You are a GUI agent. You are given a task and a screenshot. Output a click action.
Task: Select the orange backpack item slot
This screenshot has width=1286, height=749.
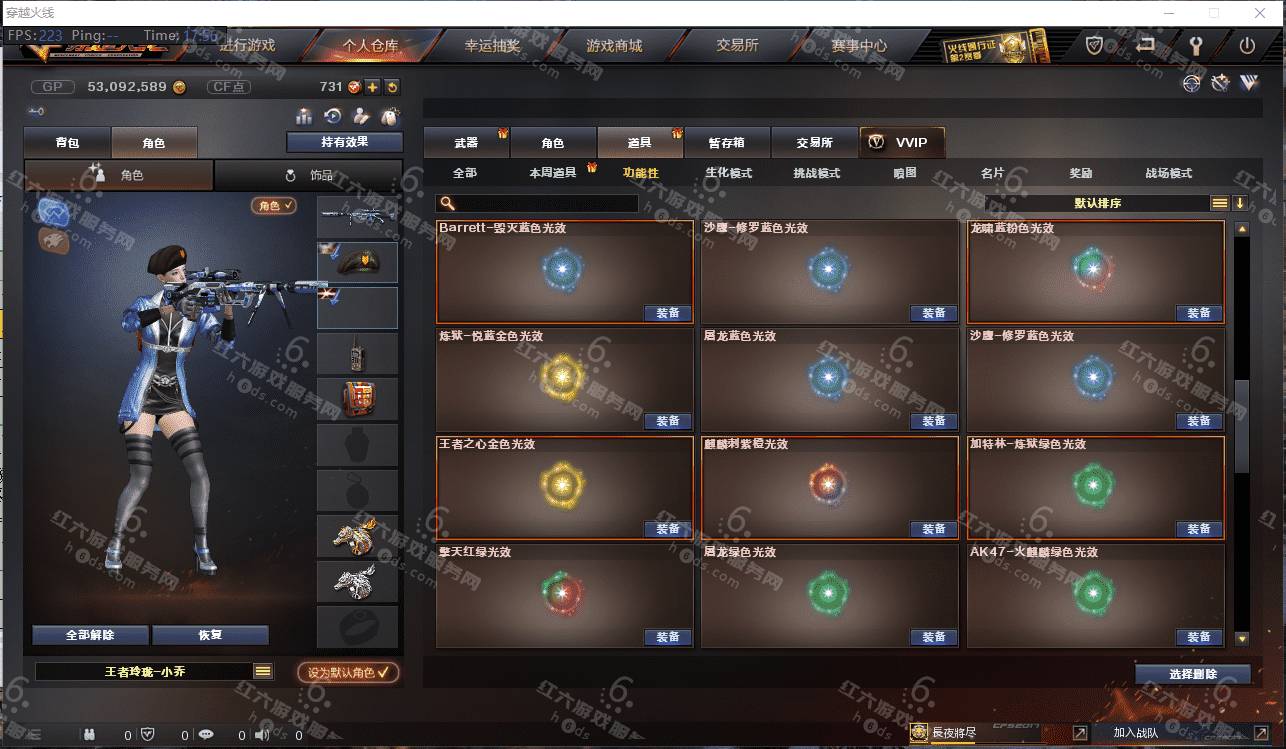358,399
